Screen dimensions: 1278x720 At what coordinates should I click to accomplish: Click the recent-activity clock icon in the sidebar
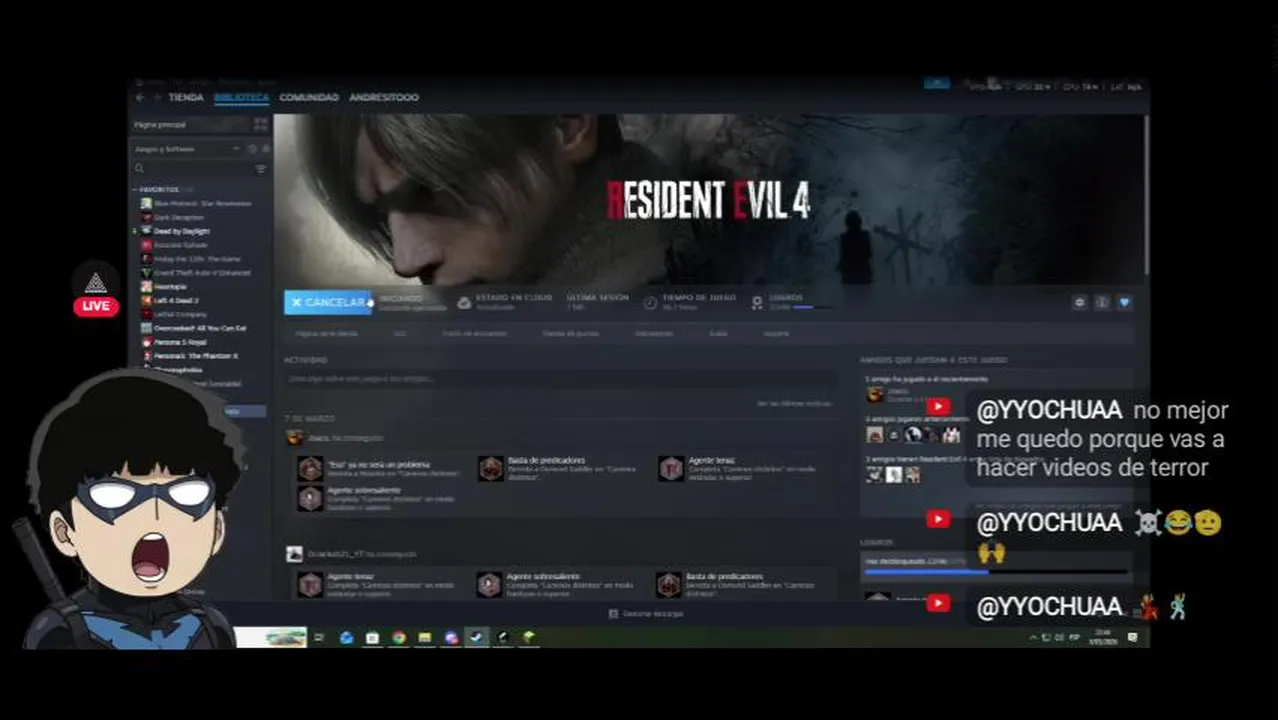tap(253, 149)
